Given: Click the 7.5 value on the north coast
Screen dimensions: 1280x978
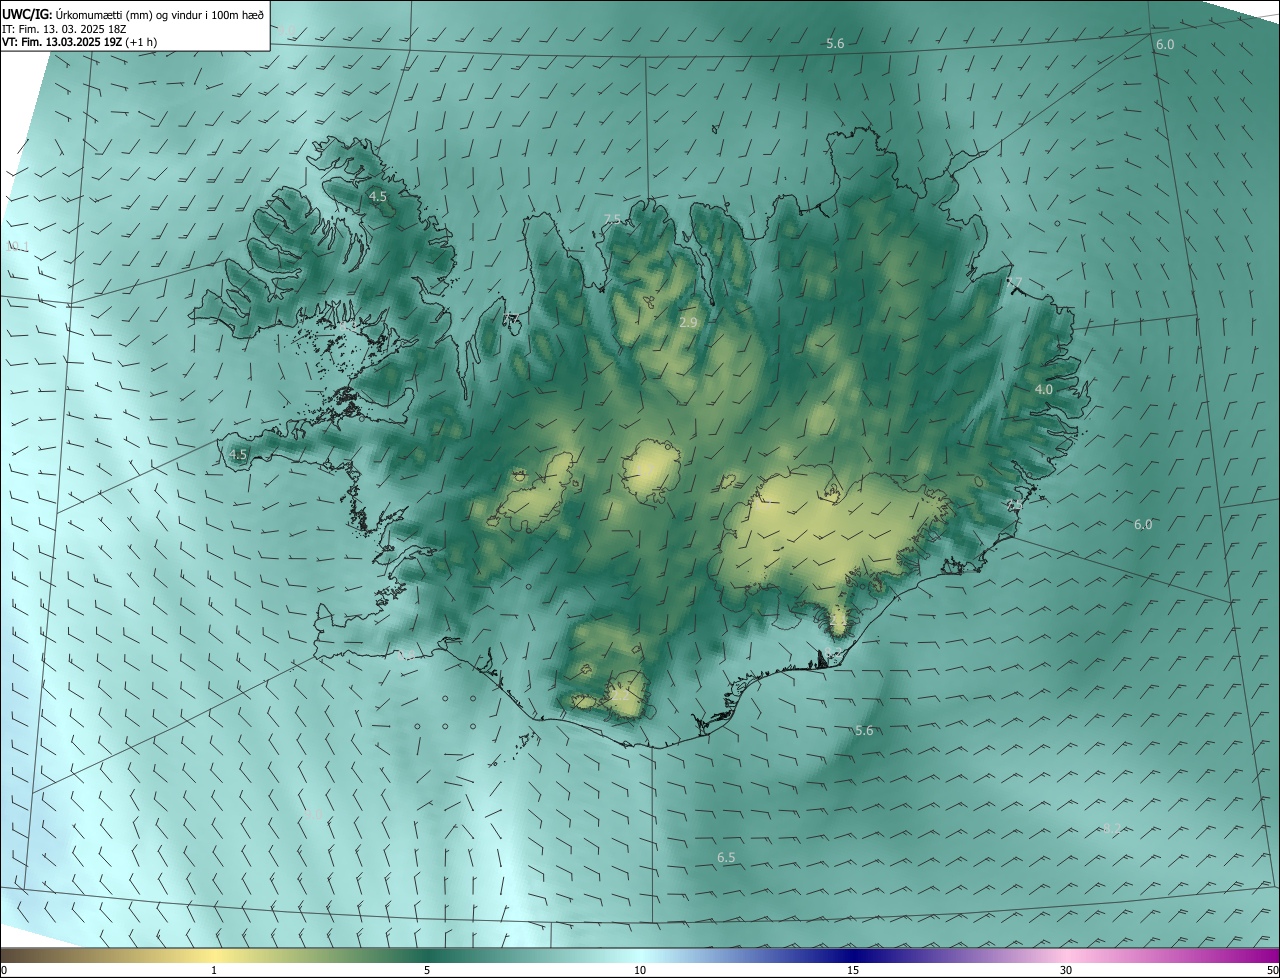Looking at the screenshot, I should [612, 219].
